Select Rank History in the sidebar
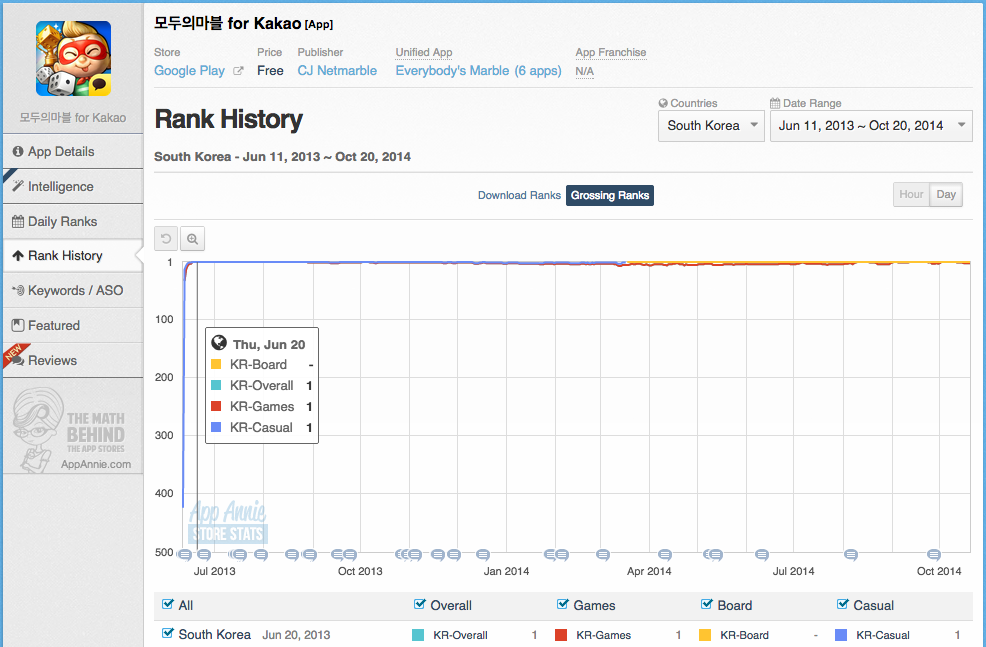Screen dimensions: 986x647 (x=73, y=256)
